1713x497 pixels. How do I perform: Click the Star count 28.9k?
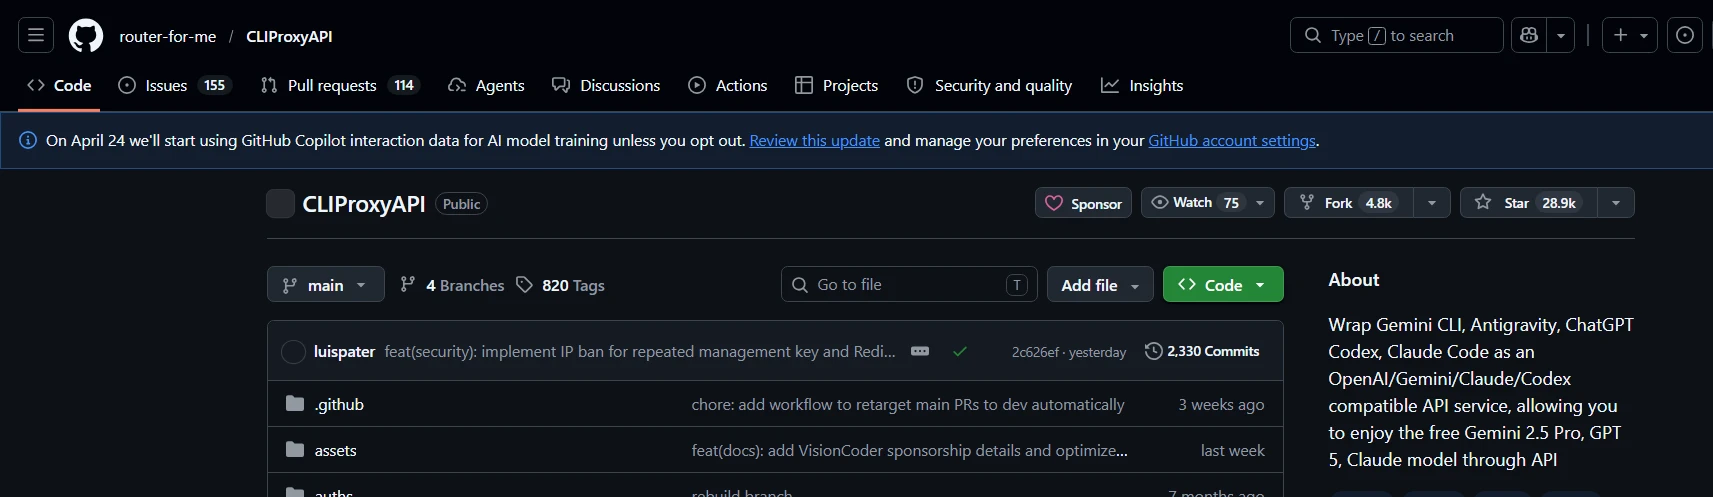tap(1559, 203)
